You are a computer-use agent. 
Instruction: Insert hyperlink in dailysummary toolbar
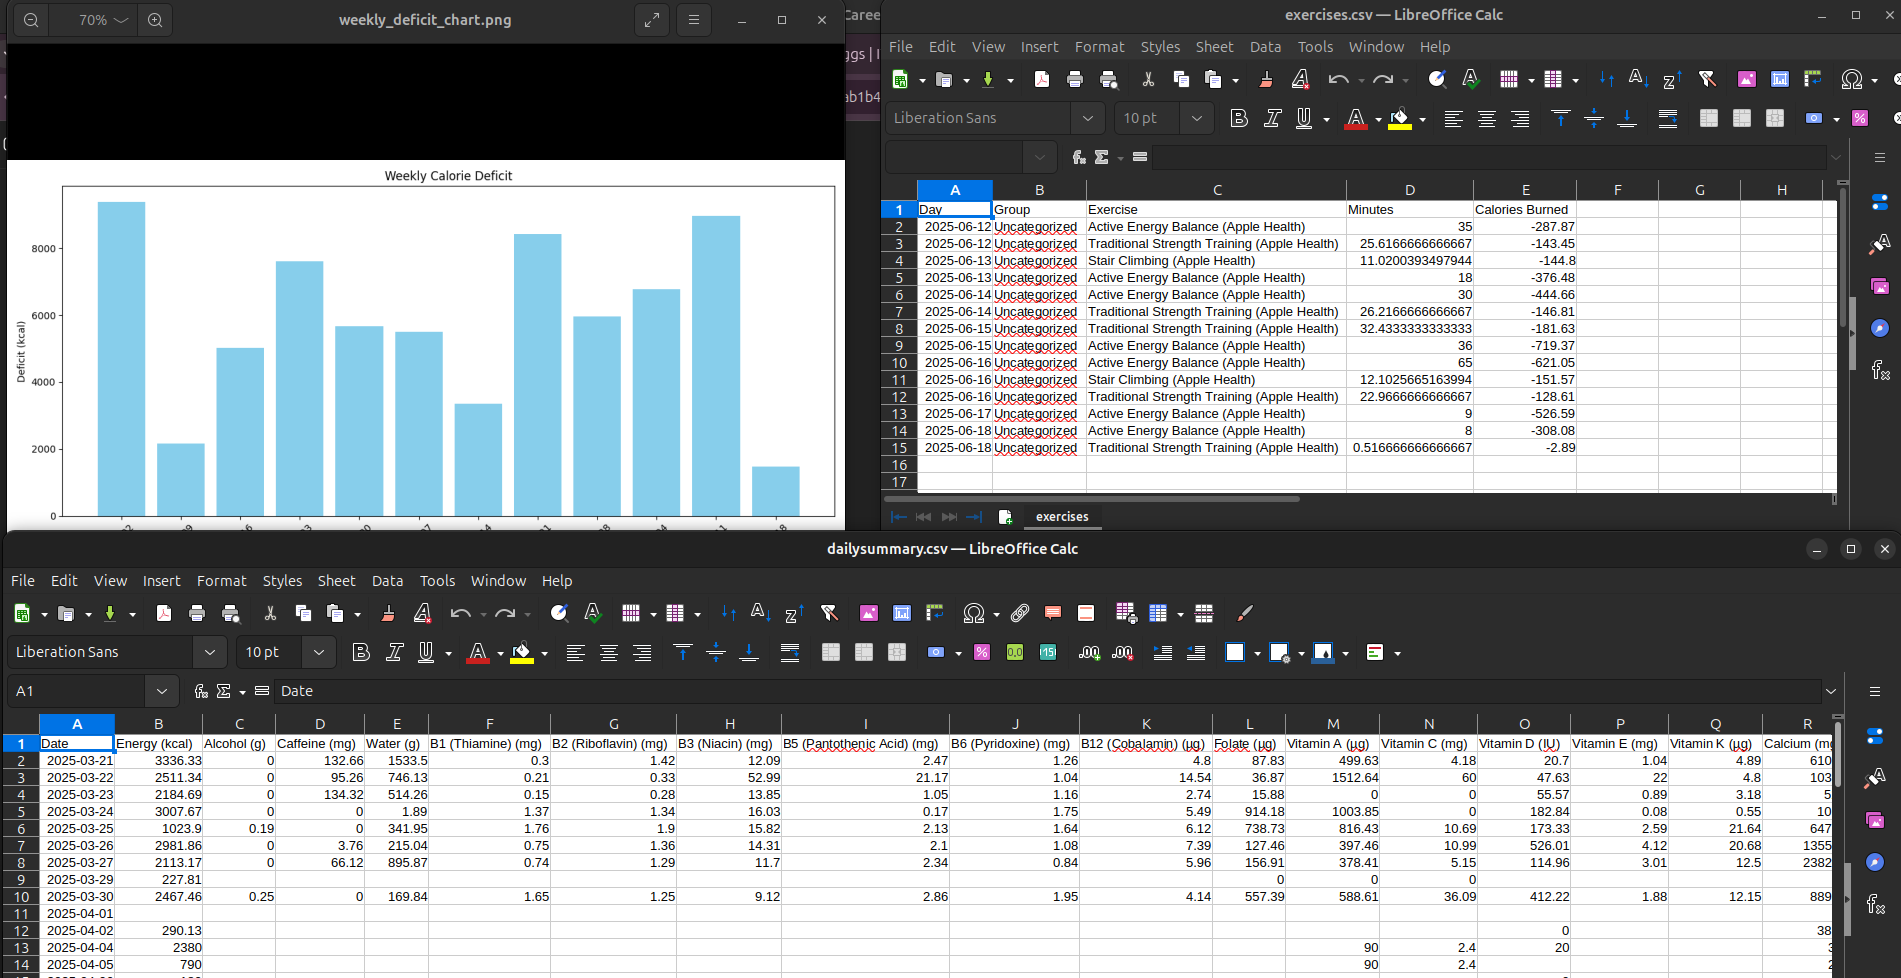tap(1020, 613)
